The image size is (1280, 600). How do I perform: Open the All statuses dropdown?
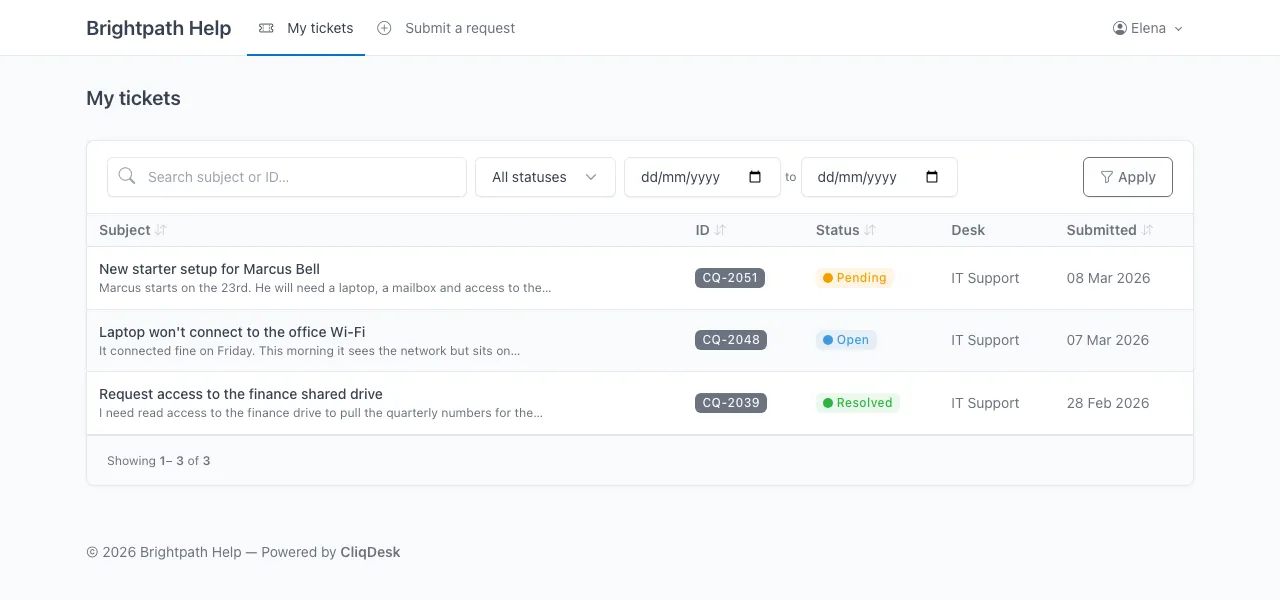(545, 177)
